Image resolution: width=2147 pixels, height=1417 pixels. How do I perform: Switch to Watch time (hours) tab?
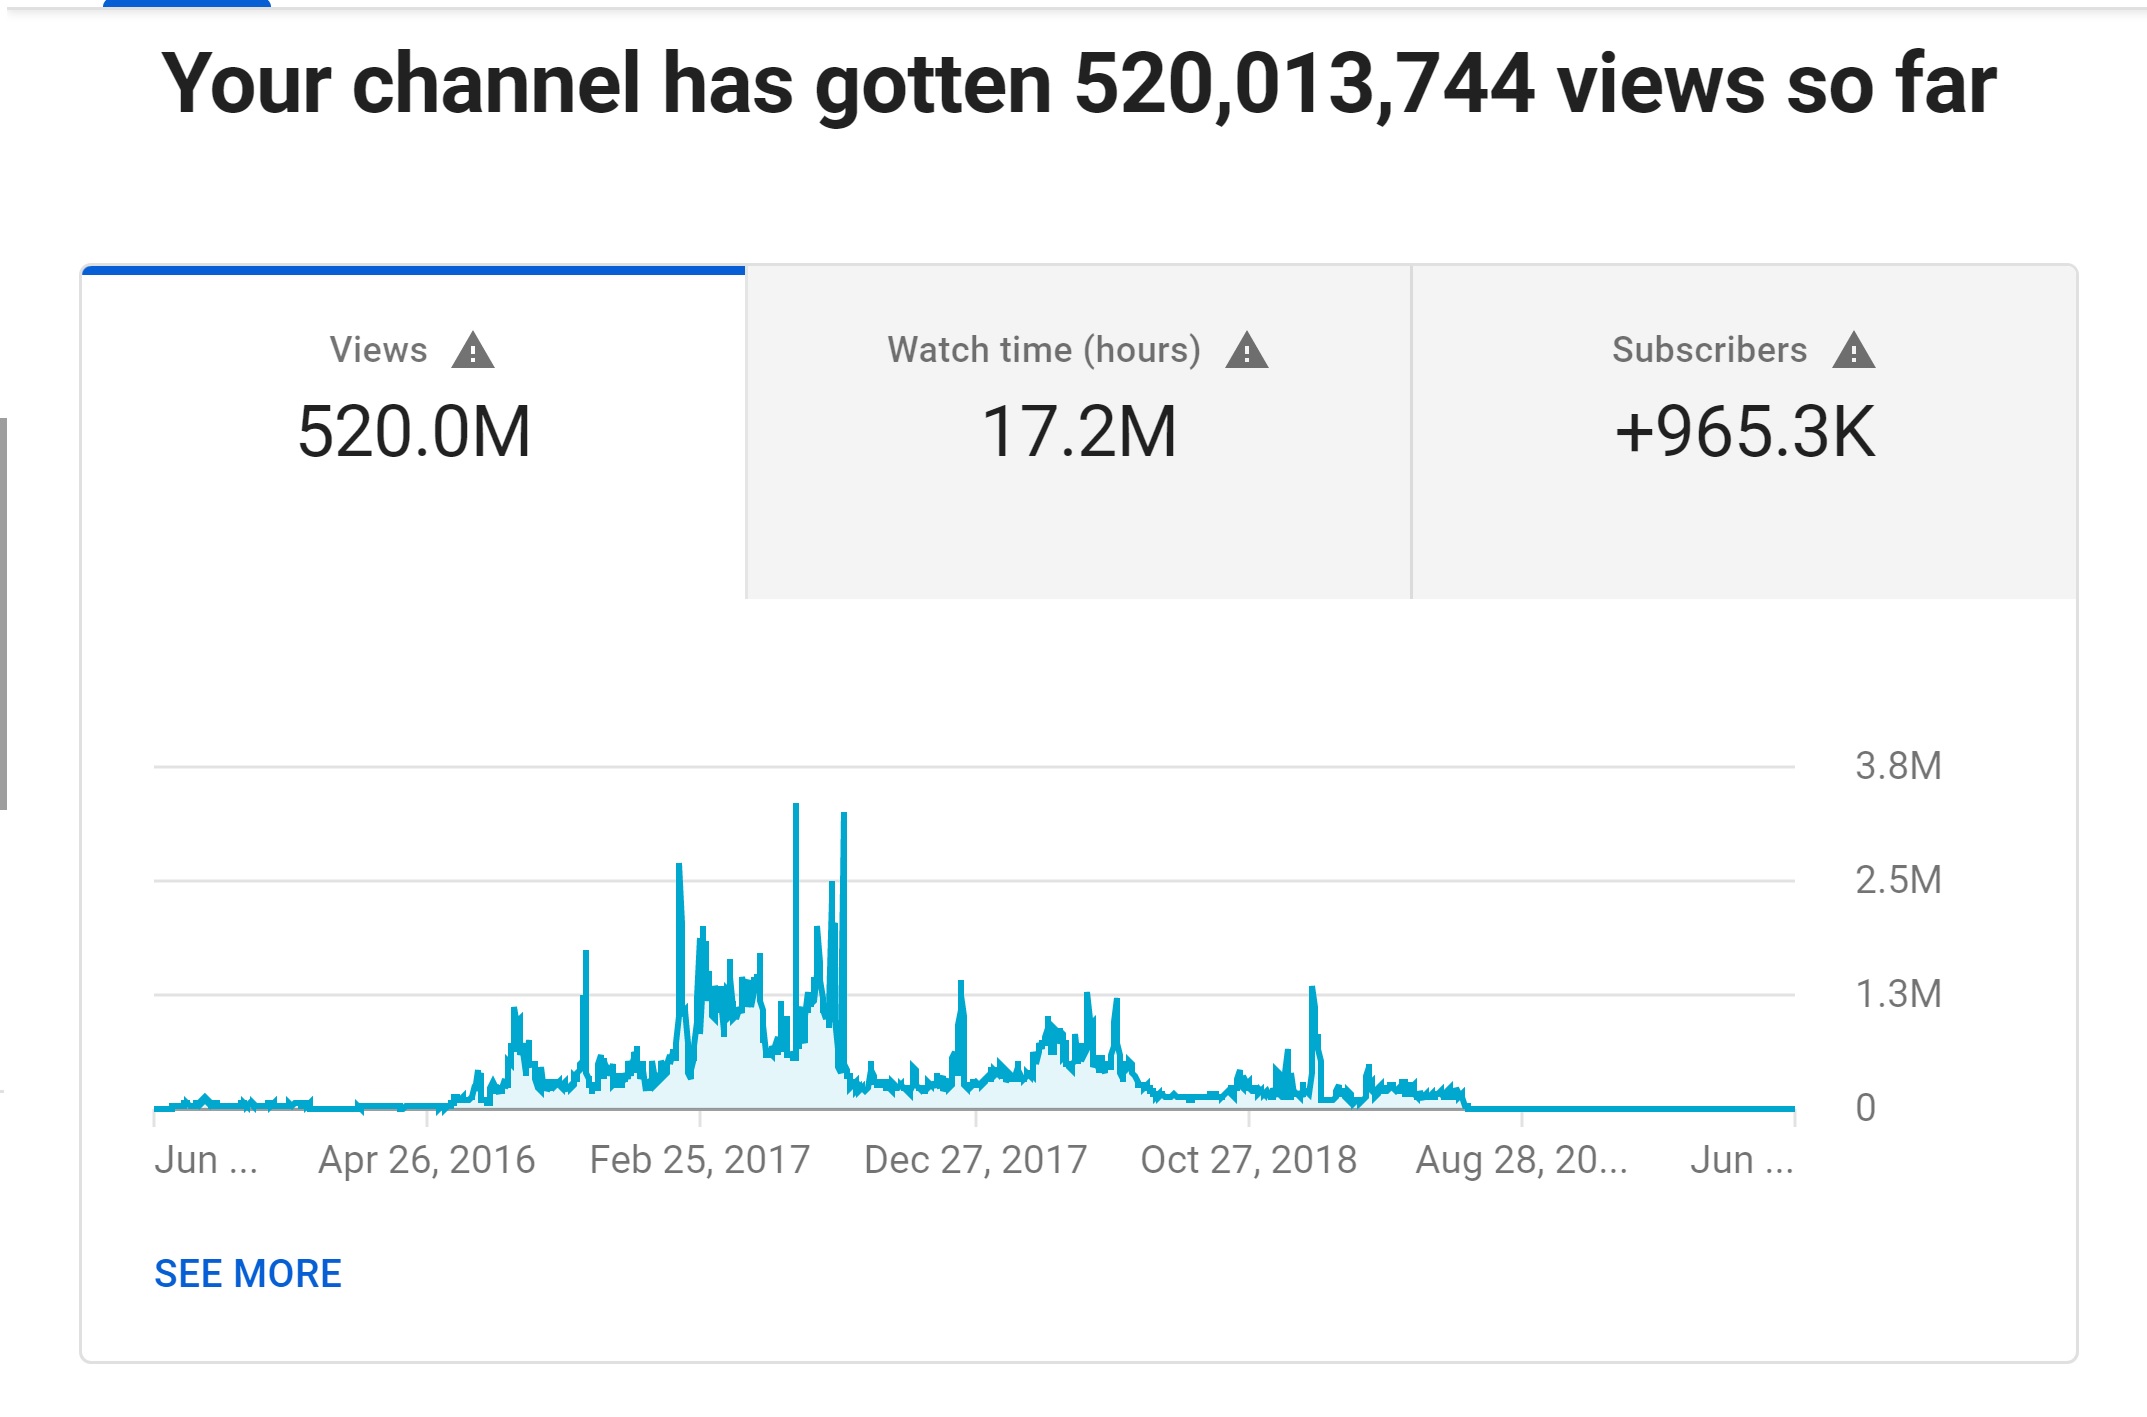coord(1079,432)
